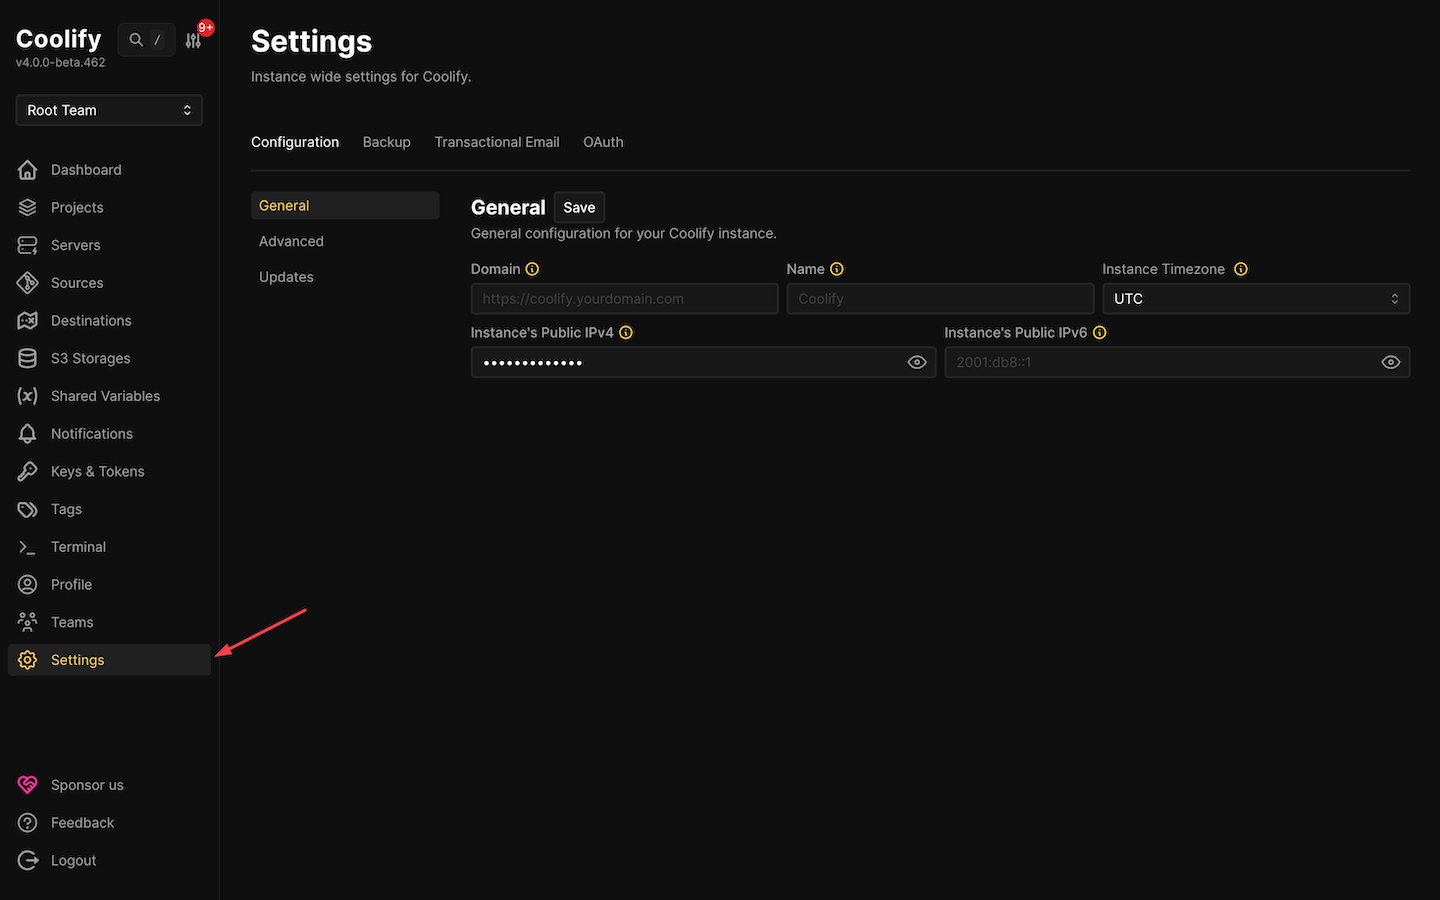Click the Domain input field
The image size is (1440, 900).
(624, 298)
